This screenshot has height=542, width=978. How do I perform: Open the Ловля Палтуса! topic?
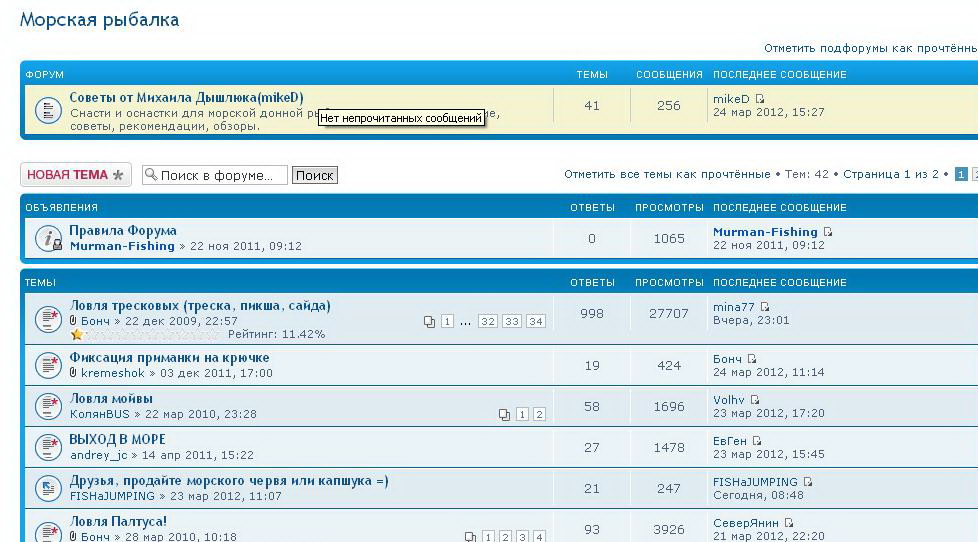coord(118,521)
